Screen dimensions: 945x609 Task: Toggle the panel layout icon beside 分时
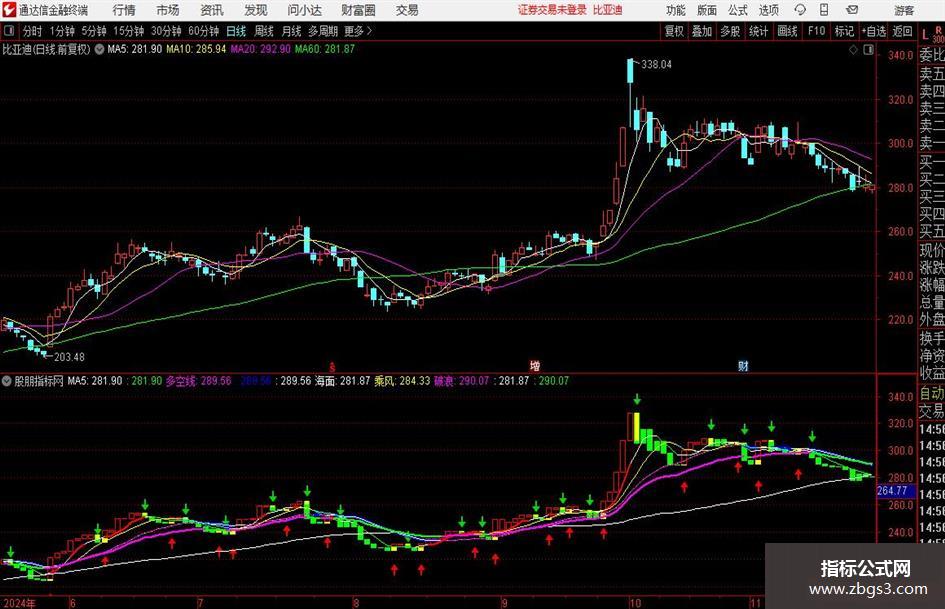point(9,31)
